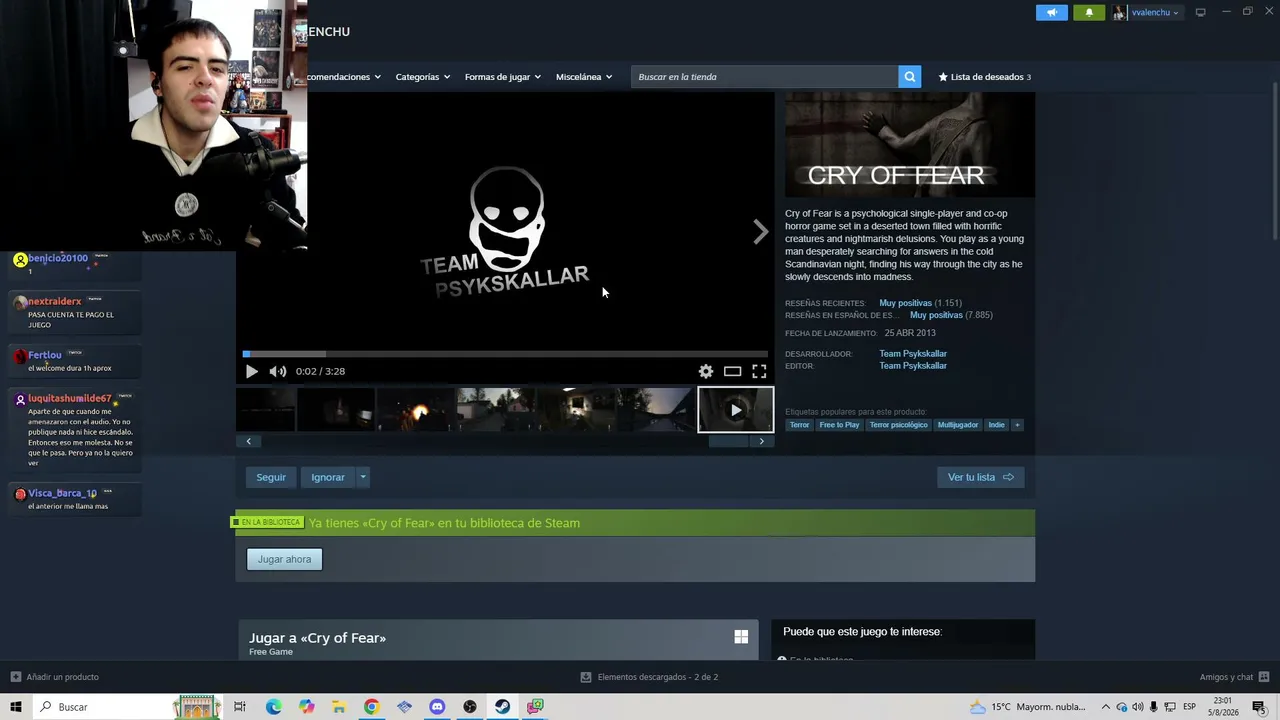Open OBS Studio from taskbar
This screenshot has width=1280, height=720.
coord(470,707)
